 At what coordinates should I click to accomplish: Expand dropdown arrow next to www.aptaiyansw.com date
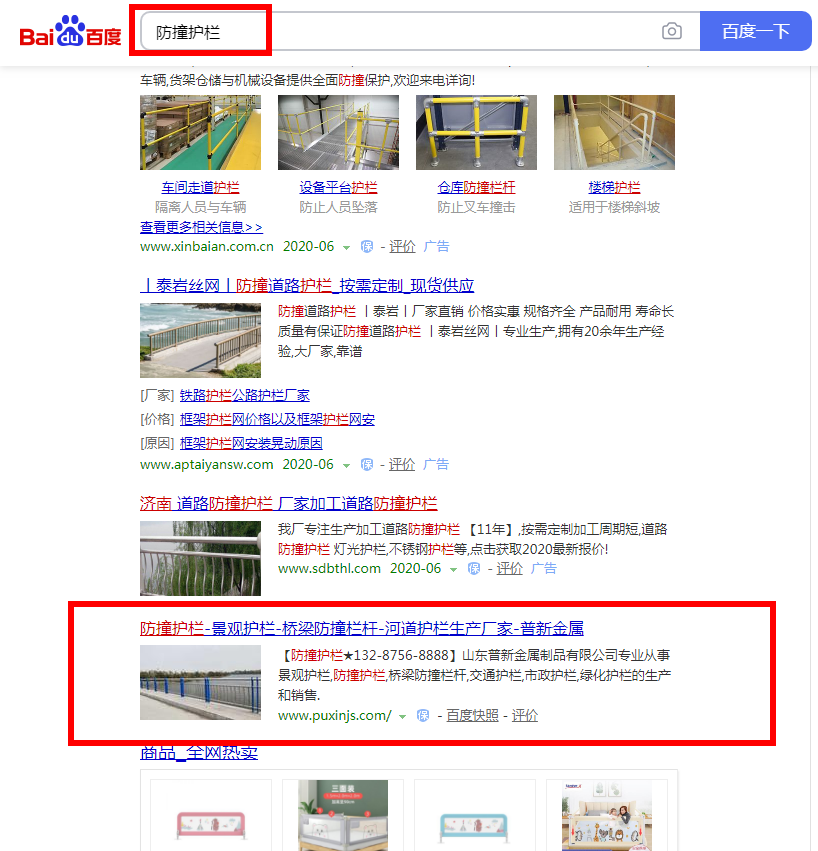(346, 466)
